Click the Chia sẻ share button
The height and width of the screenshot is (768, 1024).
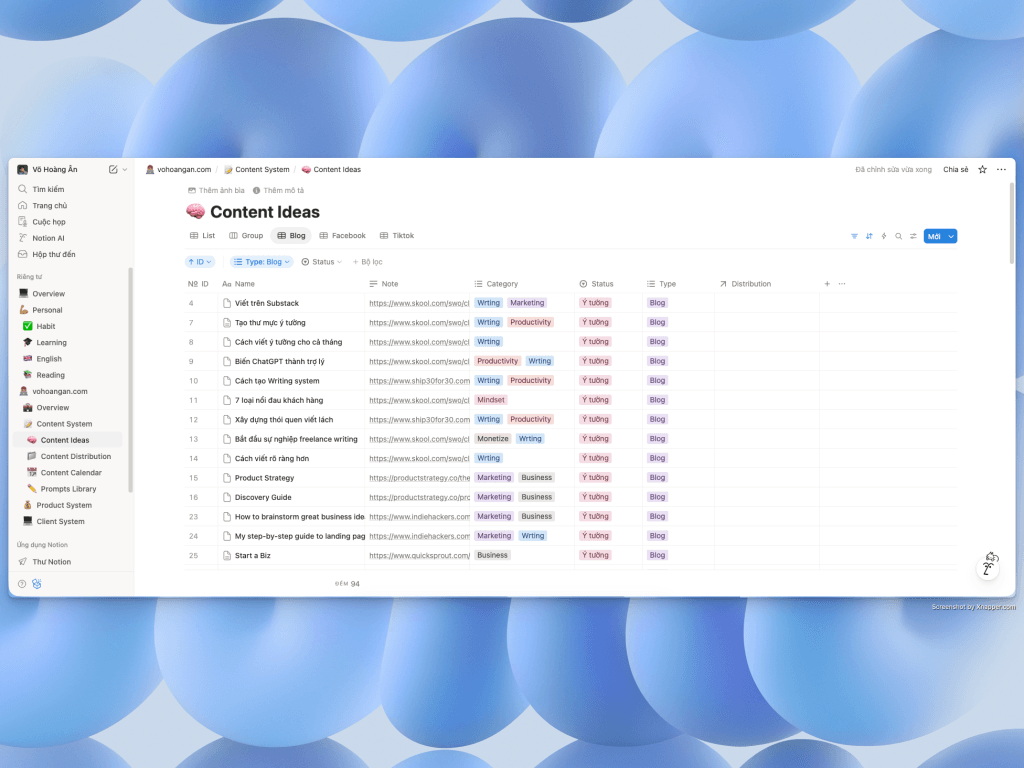pyautogui.click(x=955, y=170)
